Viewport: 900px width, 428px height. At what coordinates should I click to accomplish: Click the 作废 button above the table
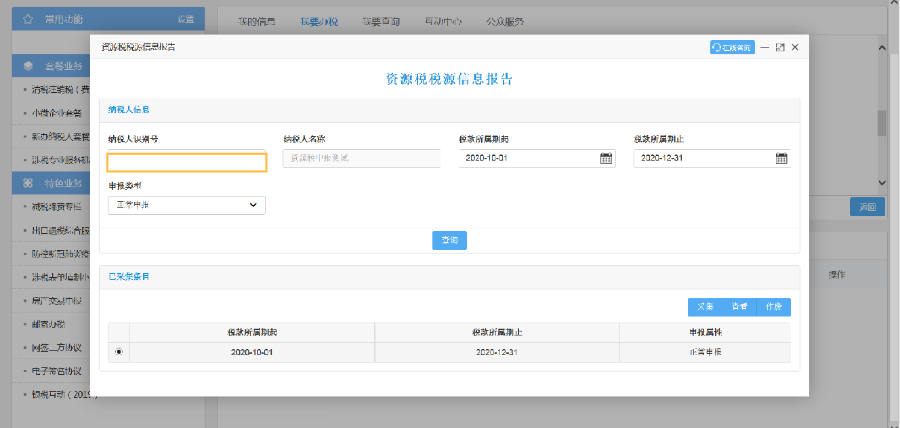[x=773, y=307]
